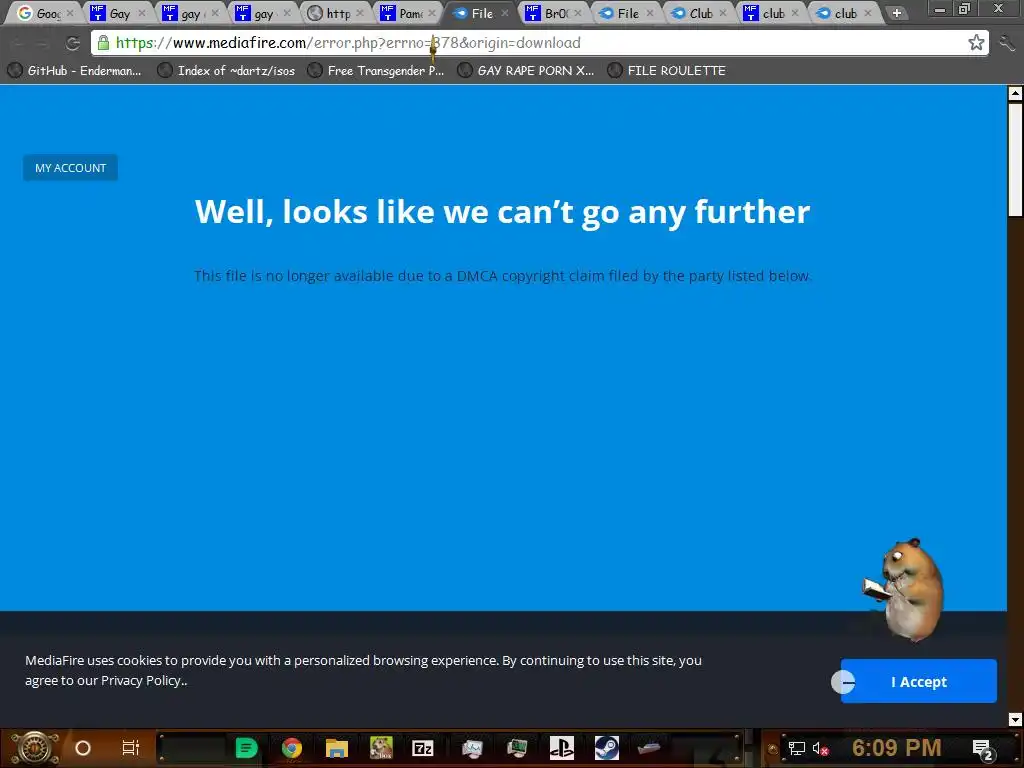Click the 'Well, looks like we can't go any further' heading

coord(502,212)
